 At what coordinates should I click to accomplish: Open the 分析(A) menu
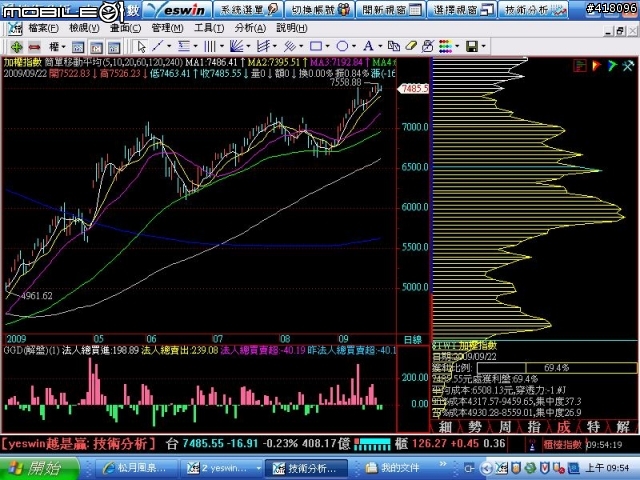[250, 28]
